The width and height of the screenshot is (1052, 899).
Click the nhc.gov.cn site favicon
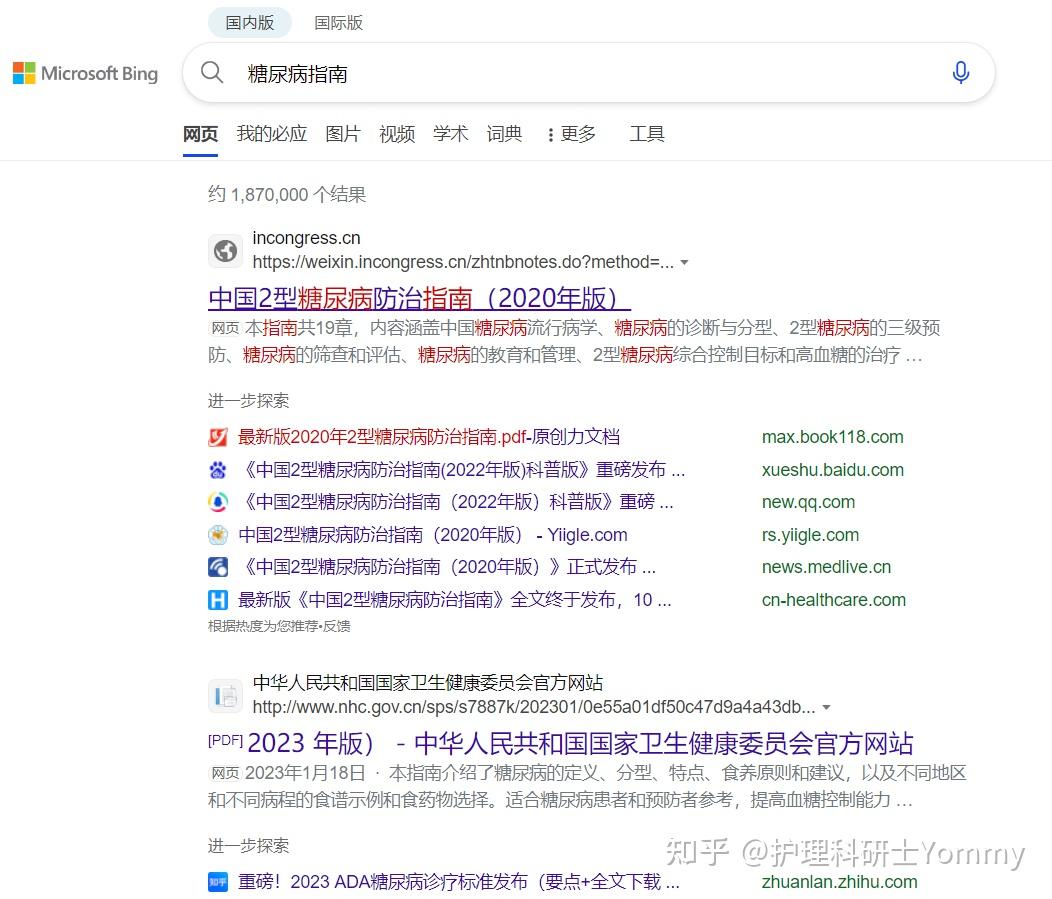pyautogui.click(x=225, y=696)
